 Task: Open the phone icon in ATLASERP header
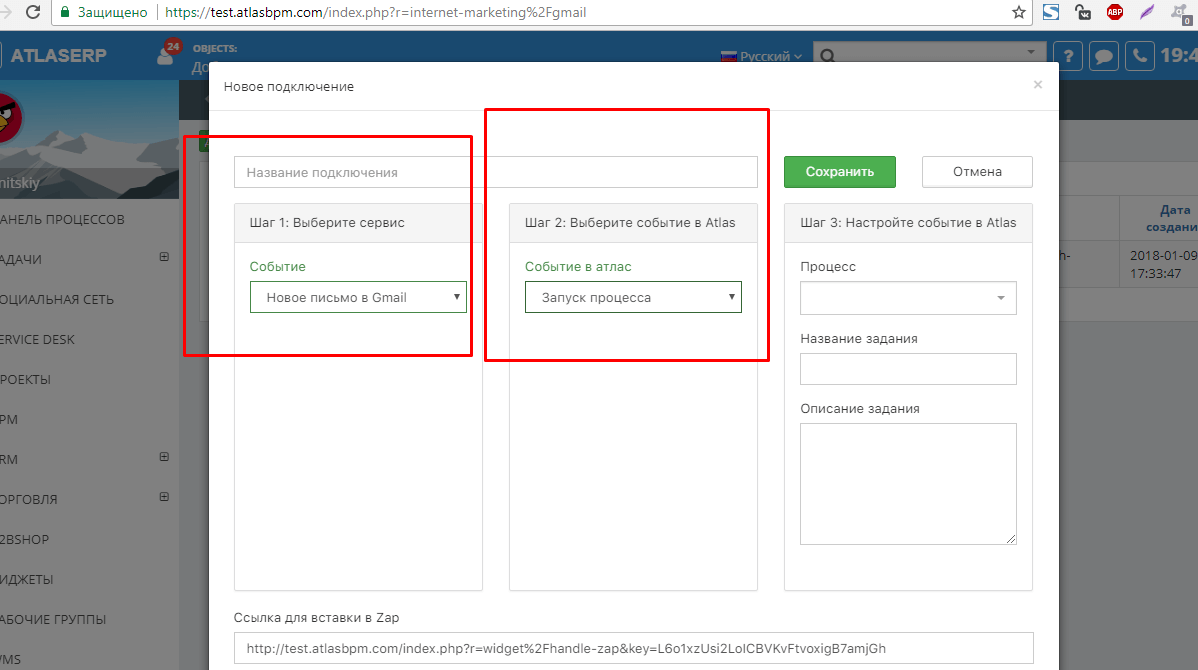tap(1139, 56)
